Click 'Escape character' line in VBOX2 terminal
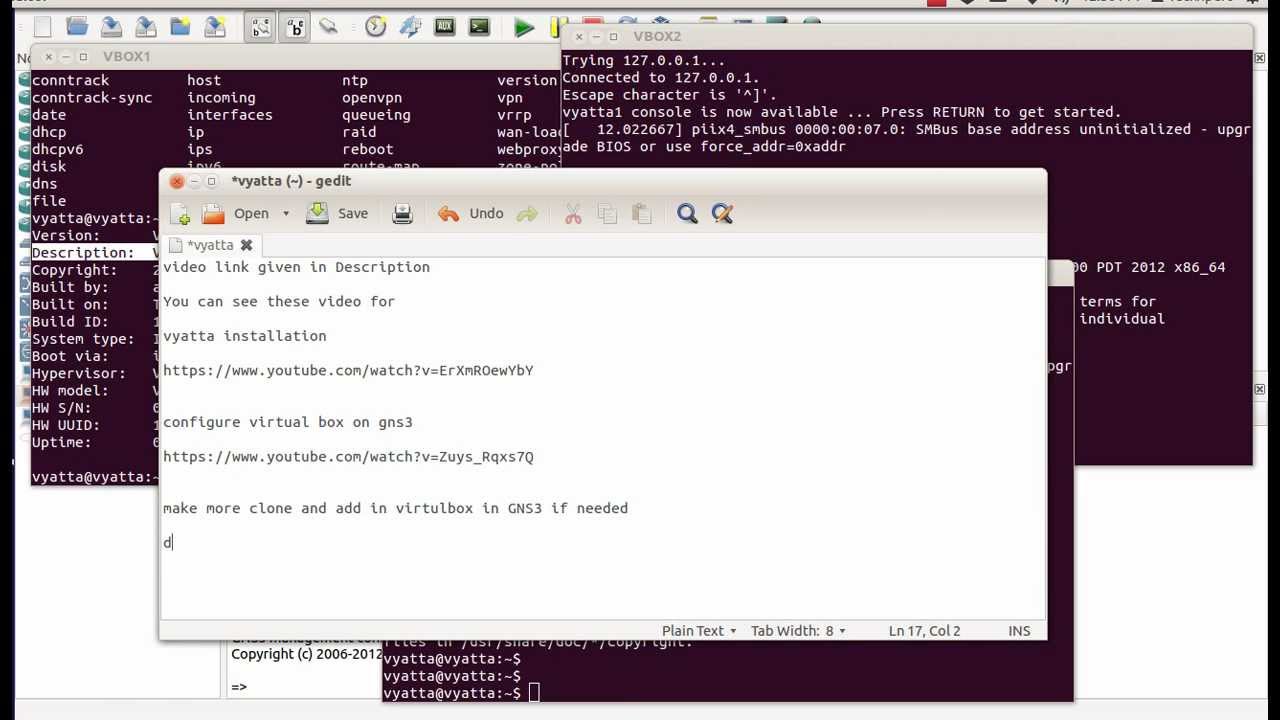The width and height of the screenshot is (1280, 720). pos(669,95)
